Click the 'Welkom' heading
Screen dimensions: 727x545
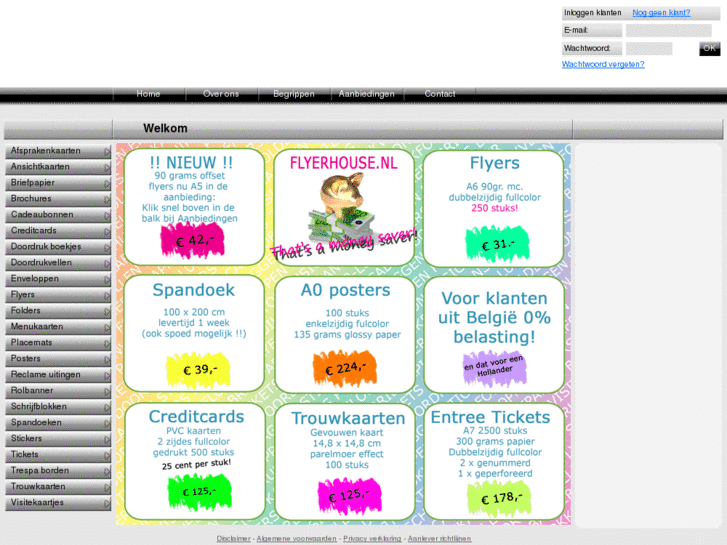(x=165, y=128)
